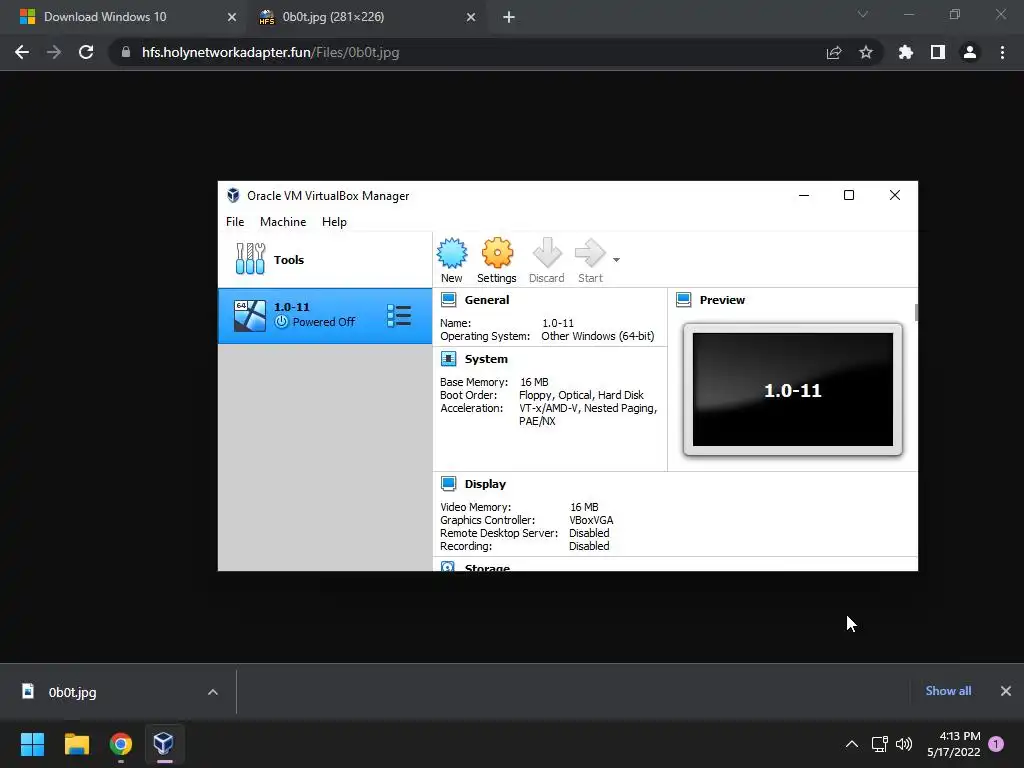The width and height of the screenshot is (1024, 768).
Task: Click the General section heading
Action: [x=487, y=300]
